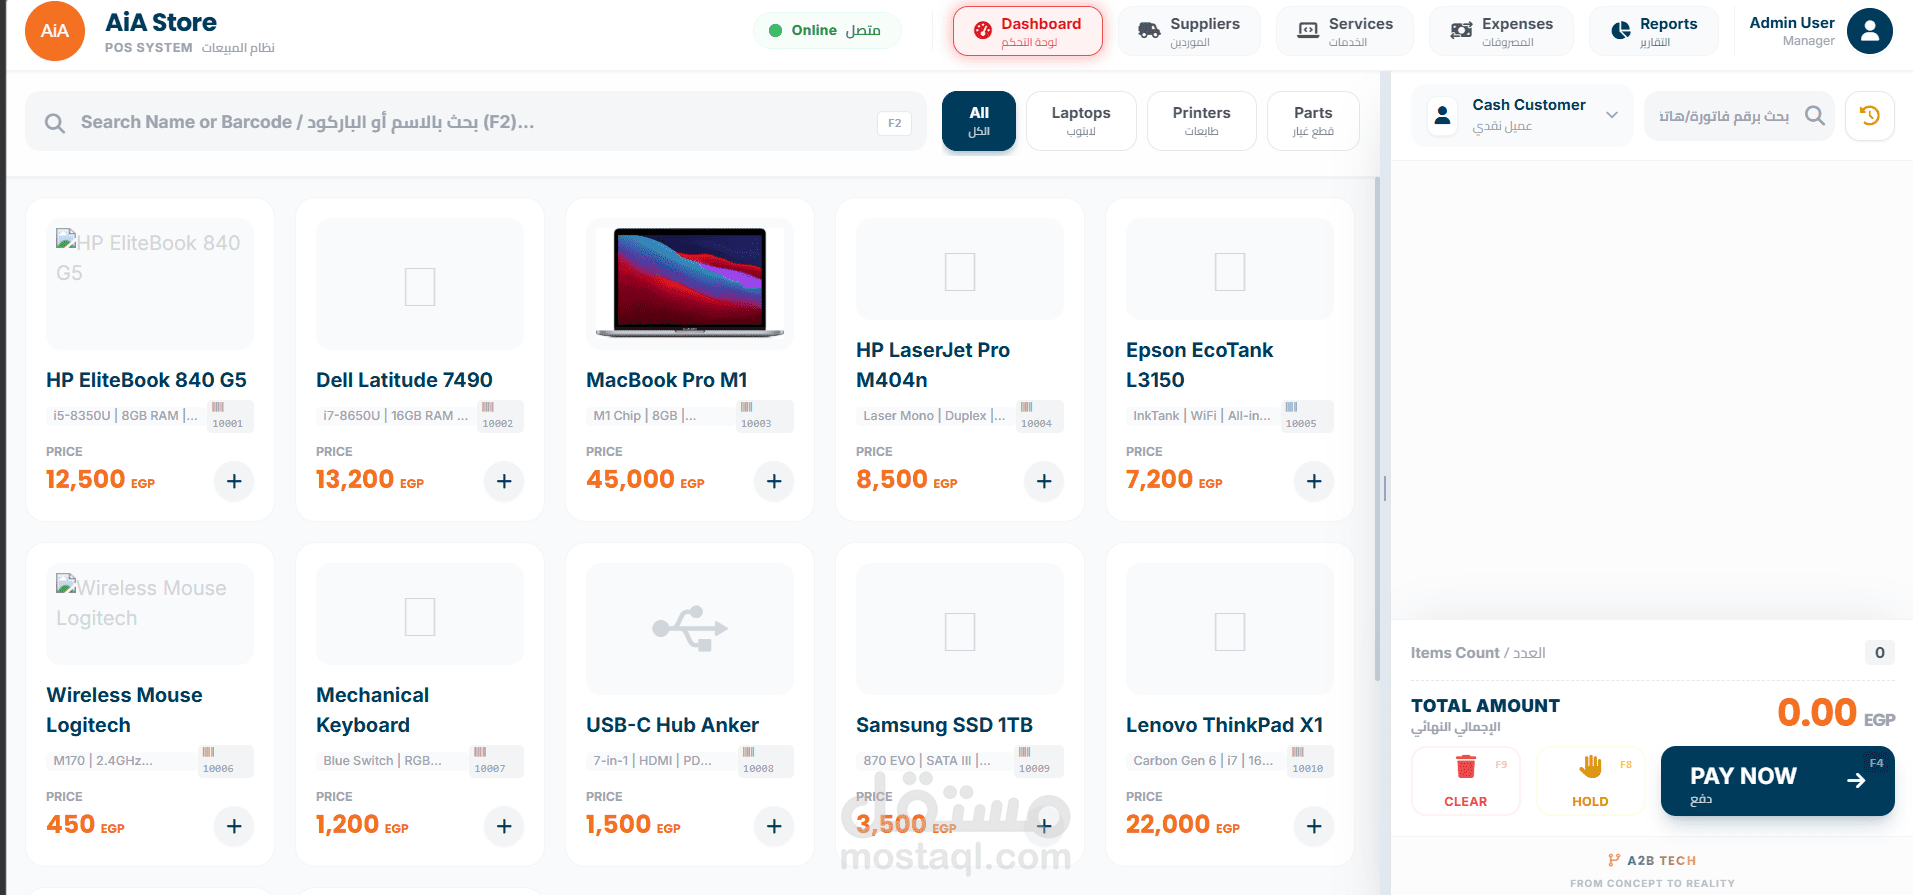This screenshot has height=895, width=1913.
Task: Click the AiA Store orange logo
Action: coord(55,31)
